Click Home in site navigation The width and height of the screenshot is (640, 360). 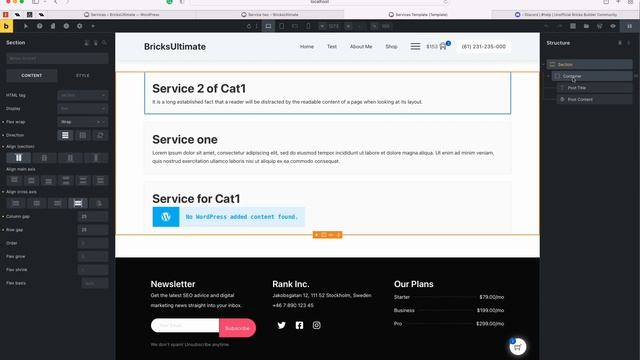pyautogui.click(x=307, y=47)
